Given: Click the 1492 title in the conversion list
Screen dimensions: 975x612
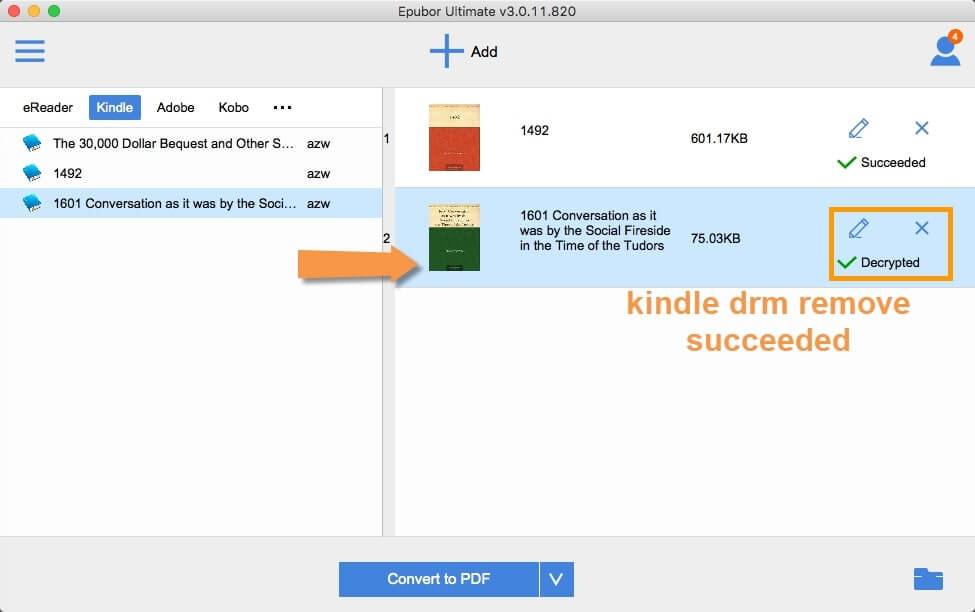Looking at the screenshot, I should 535,131.
